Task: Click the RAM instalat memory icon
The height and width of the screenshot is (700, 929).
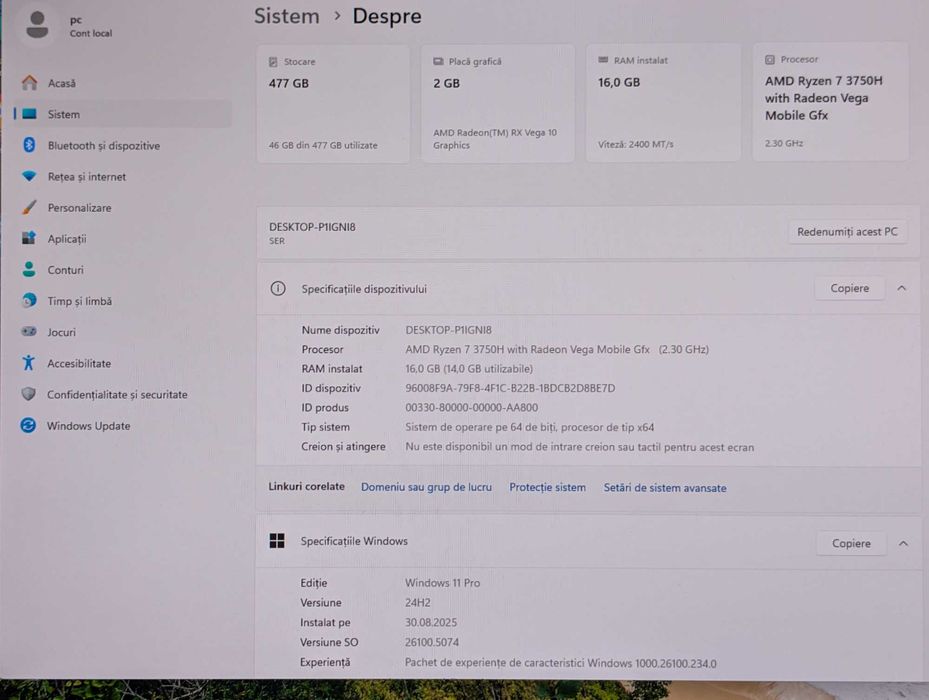Action: click(x=603, y=60)
